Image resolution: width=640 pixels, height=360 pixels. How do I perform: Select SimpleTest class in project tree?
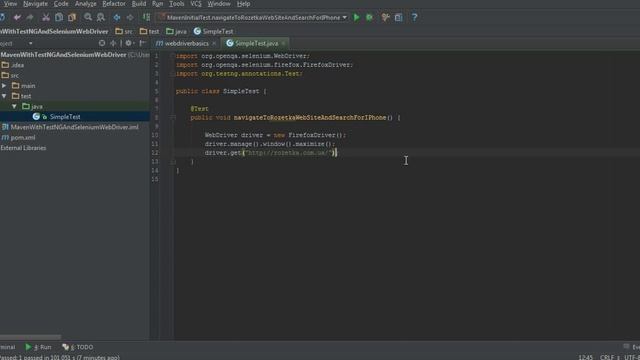57,117
